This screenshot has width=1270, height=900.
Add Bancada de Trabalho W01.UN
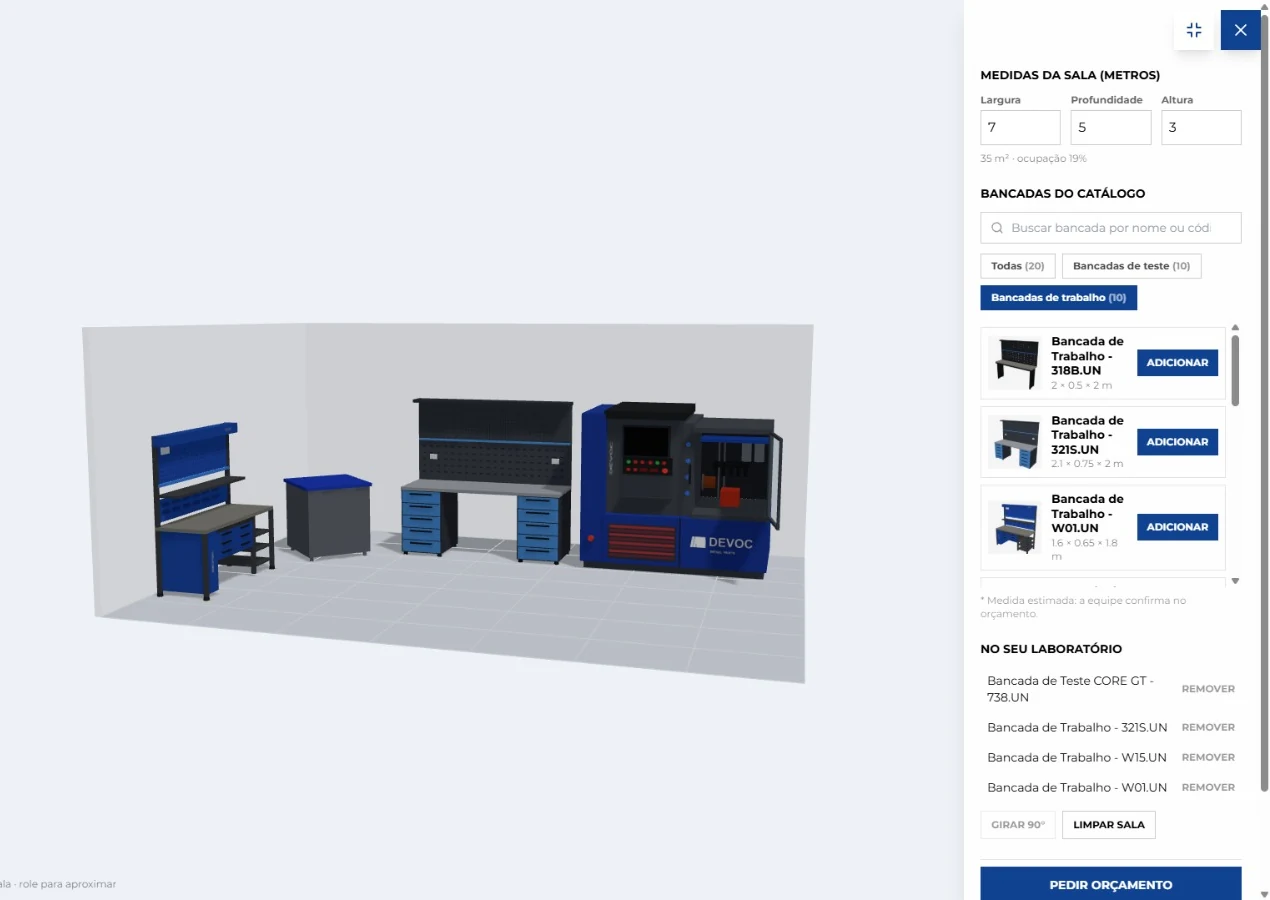[1177, 527]
